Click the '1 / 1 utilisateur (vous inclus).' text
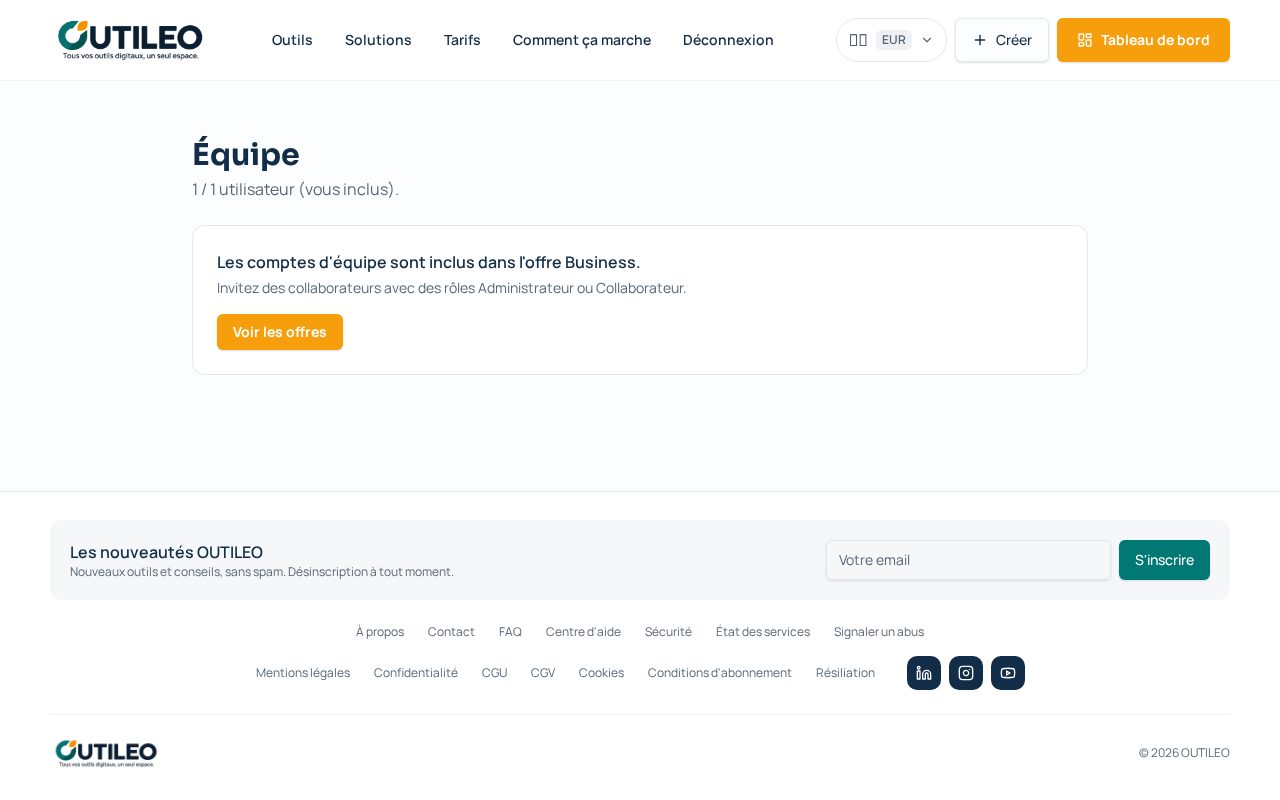This screenshot has height=800, width=1280. (295, 189)
